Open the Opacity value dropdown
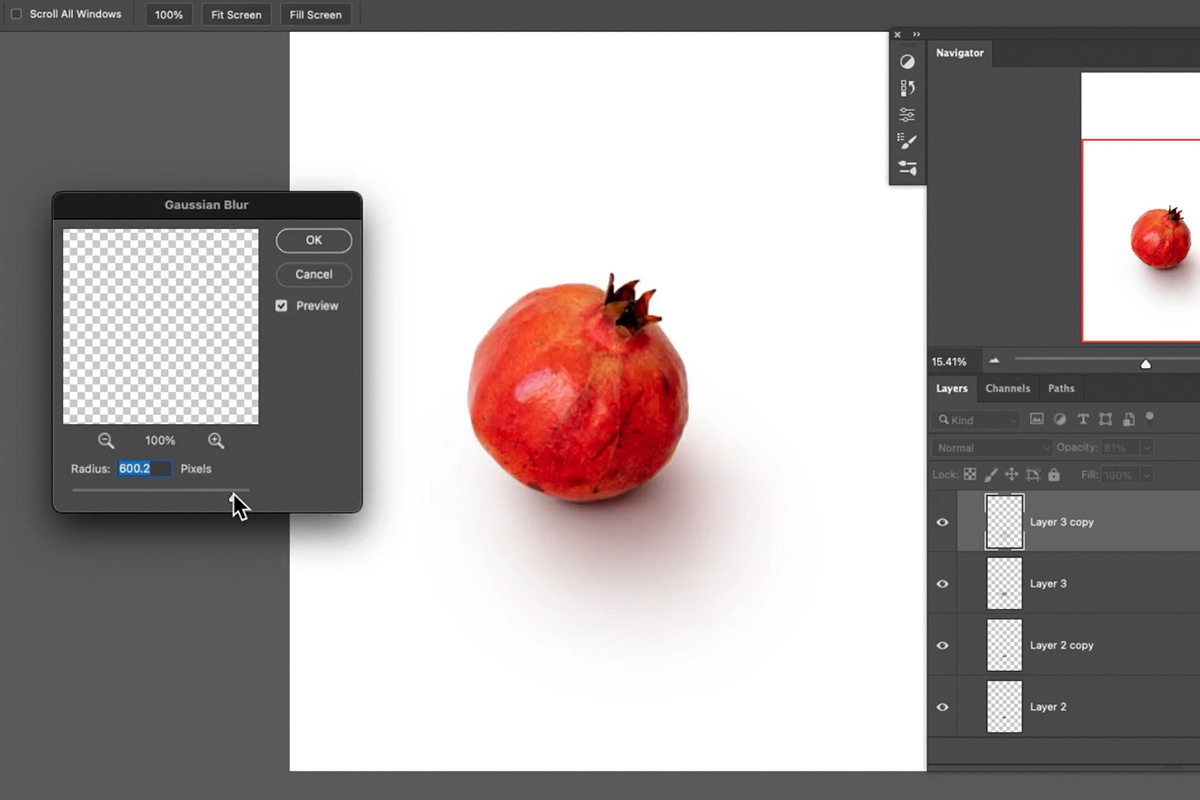The height and width of the screenshot is (800, 1200). [x=1143, y=447]
